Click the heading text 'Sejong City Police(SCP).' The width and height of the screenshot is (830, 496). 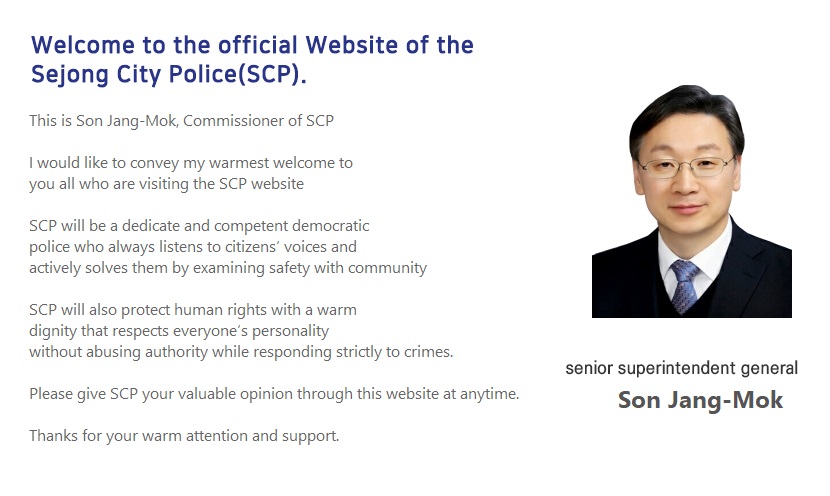coord(169,74)
